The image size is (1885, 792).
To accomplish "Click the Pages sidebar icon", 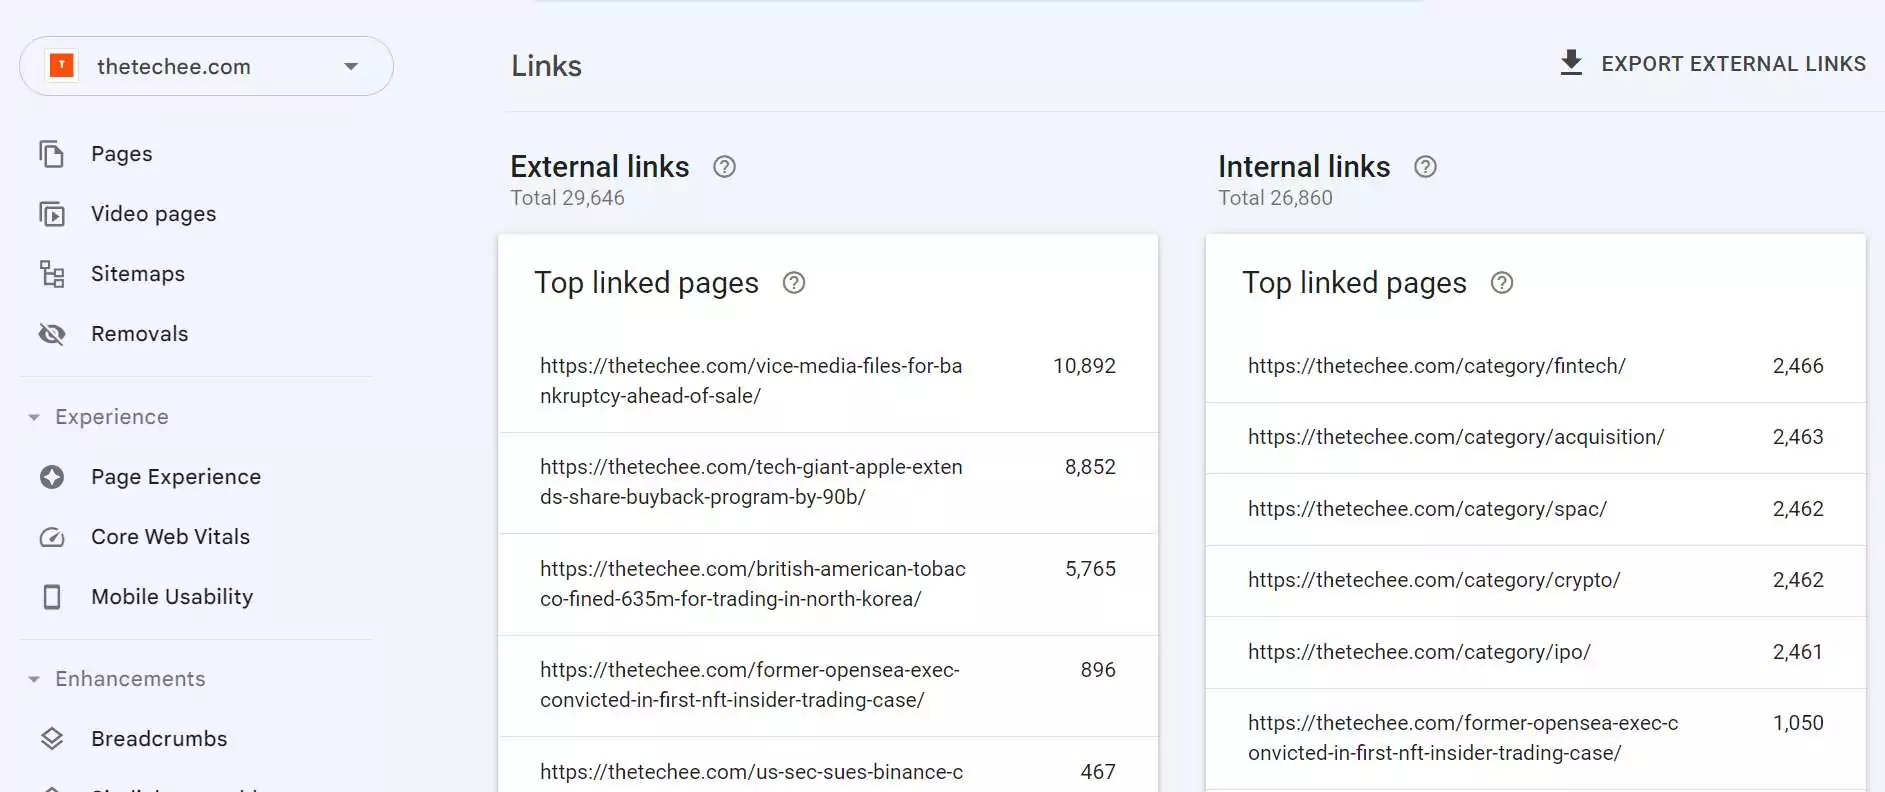I will (52, 154).
